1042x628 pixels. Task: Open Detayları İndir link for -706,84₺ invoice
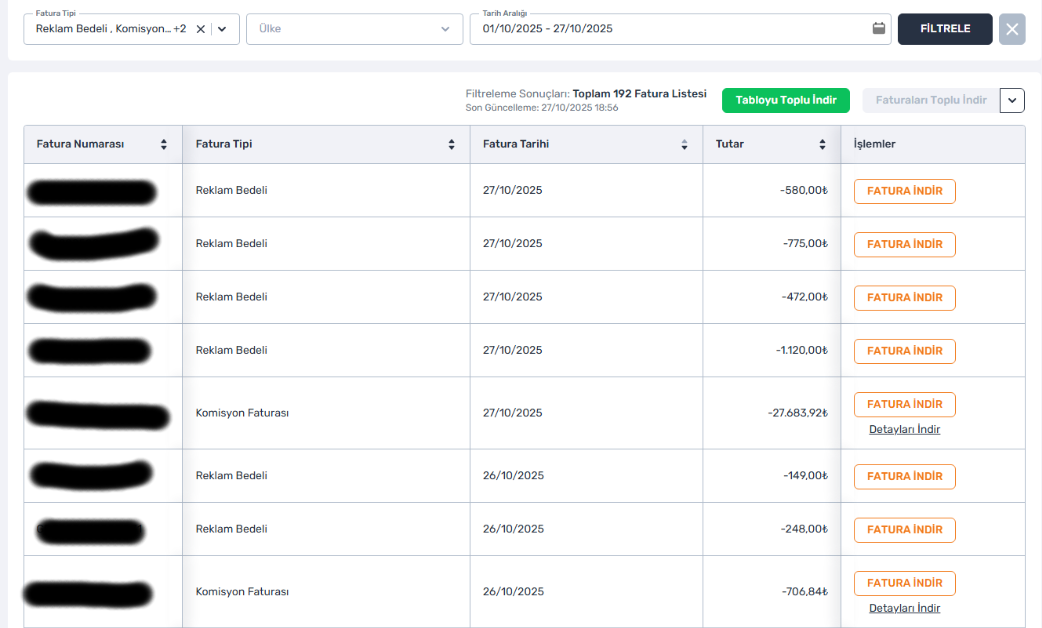(x=904, y=608)
